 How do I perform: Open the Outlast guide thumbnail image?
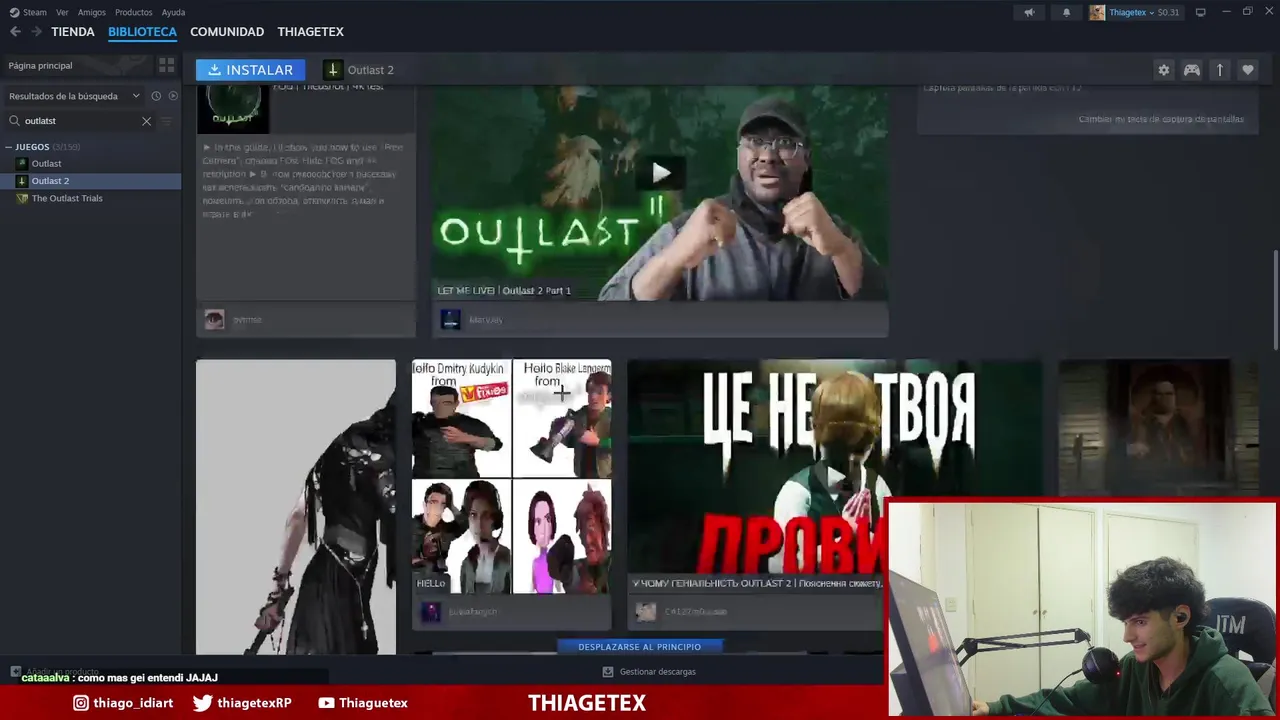[233, 109]
